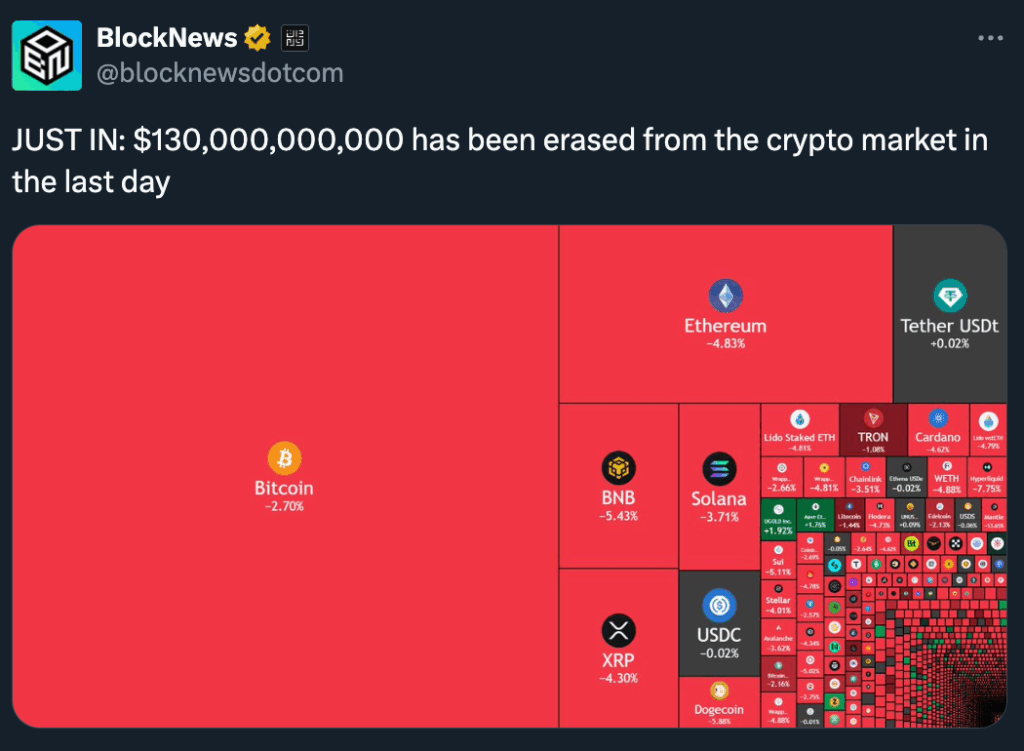Screen dimensions: 1024x751
Task: Select the Cardano heatmap tile
Action: click(937, 429)
